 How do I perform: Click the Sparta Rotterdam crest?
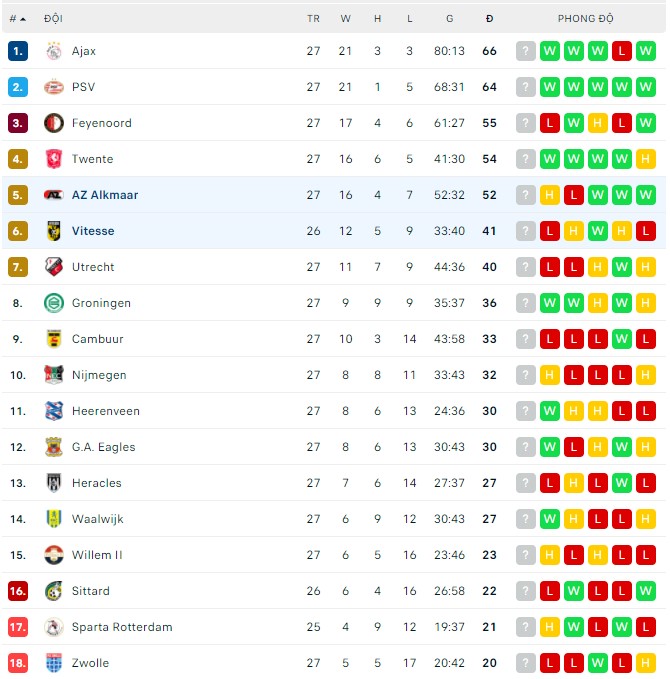click(54, 627)
